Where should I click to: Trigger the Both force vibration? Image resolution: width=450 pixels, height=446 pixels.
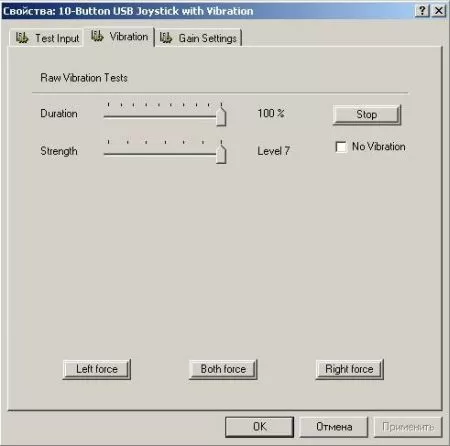[223, 369]
